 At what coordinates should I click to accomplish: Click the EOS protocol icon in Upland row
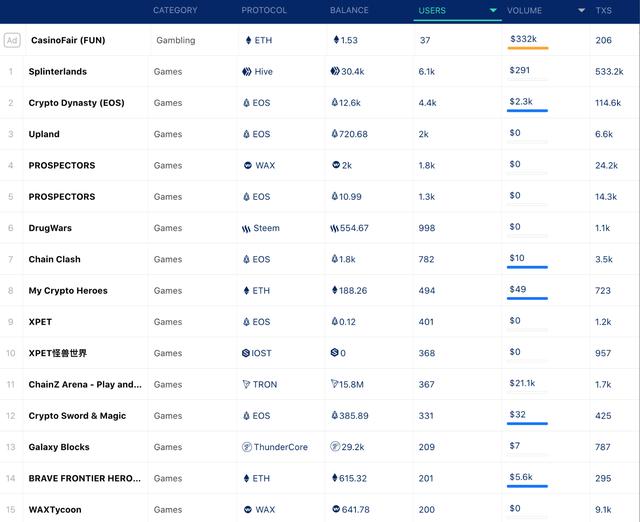pos(246,134)
